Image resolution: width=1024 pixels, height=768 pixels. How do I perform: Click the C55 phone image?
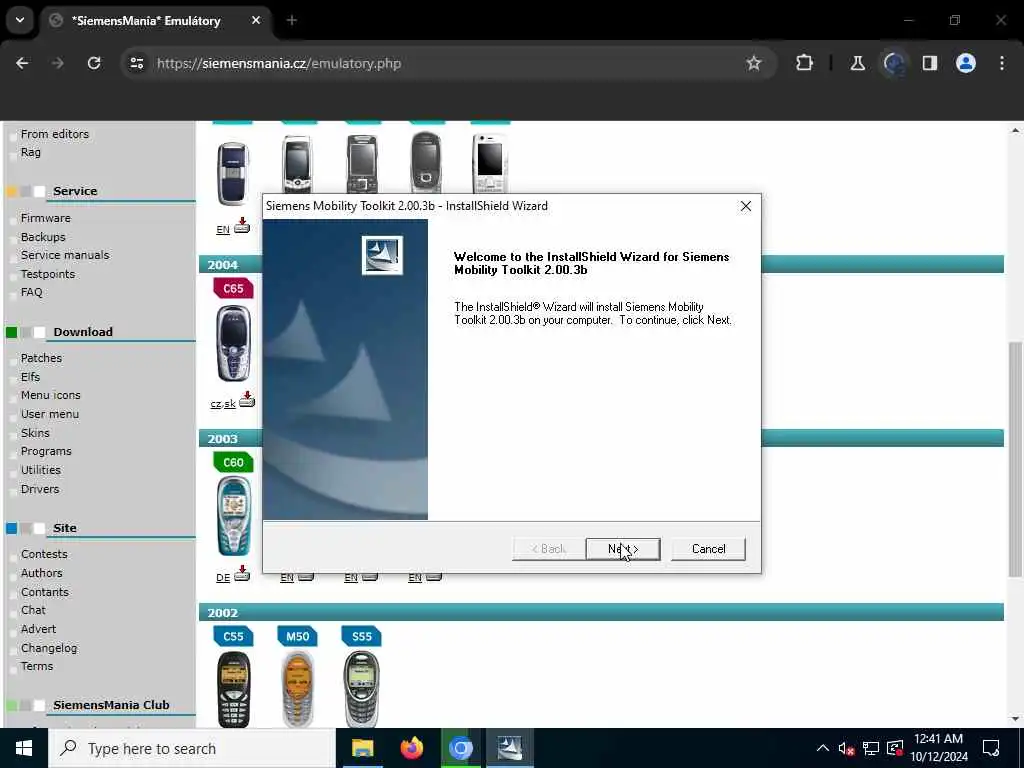click(233, 689)
